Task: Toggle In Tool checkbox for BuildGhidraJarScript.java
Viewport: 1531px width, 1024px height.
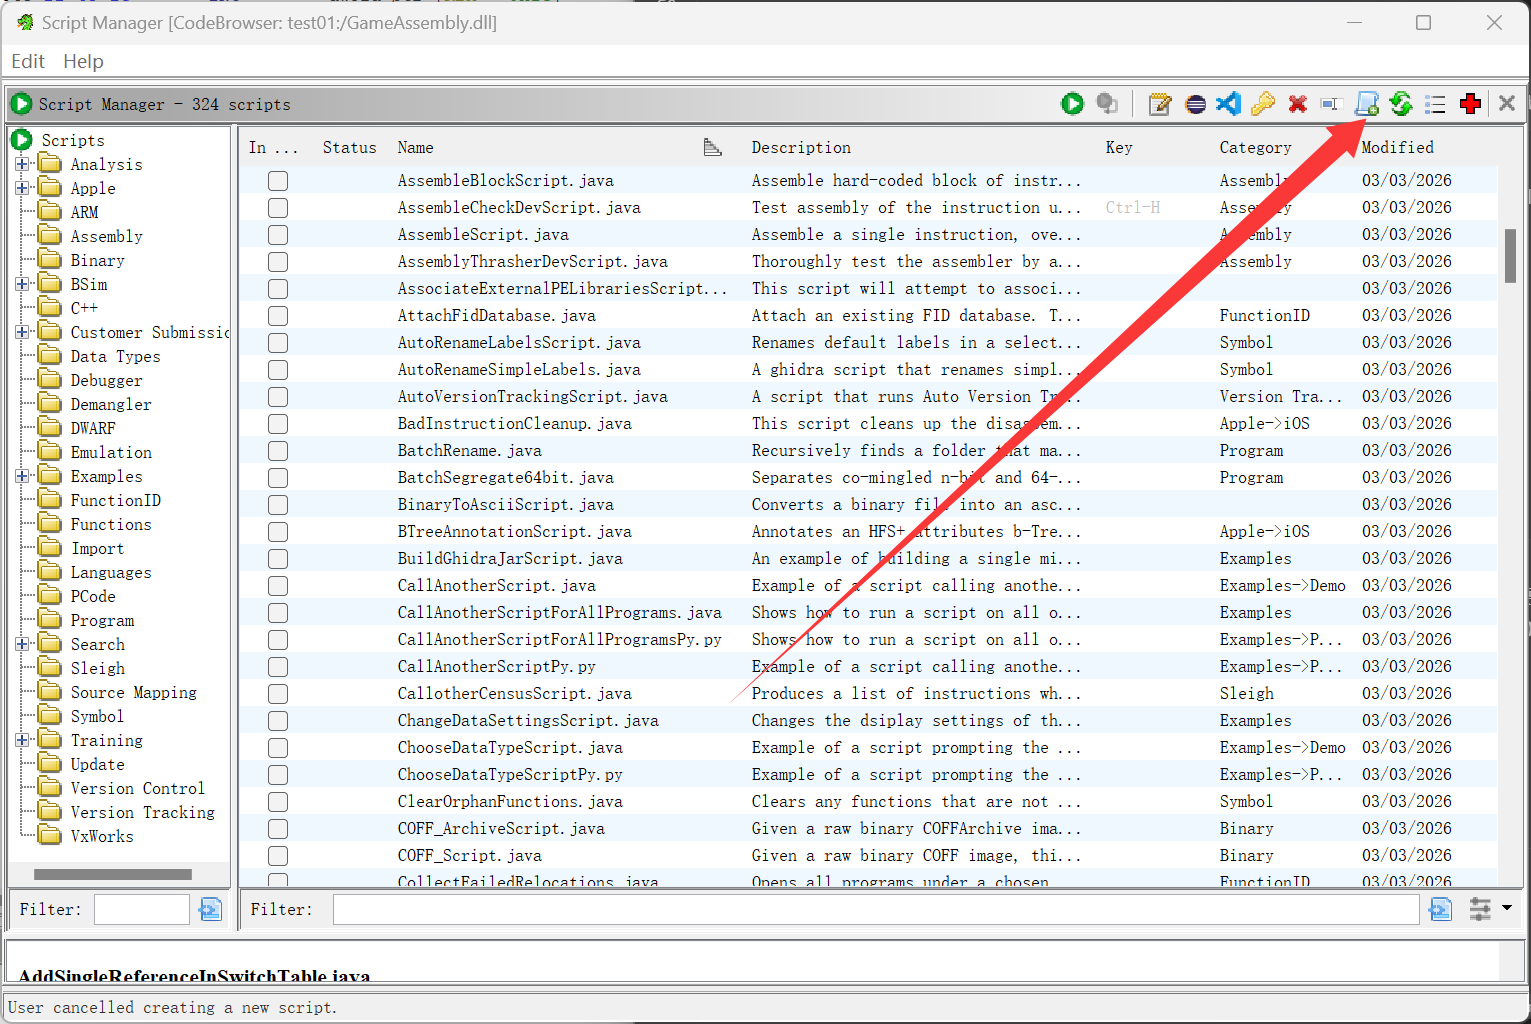Action: [x=278, y=559]
